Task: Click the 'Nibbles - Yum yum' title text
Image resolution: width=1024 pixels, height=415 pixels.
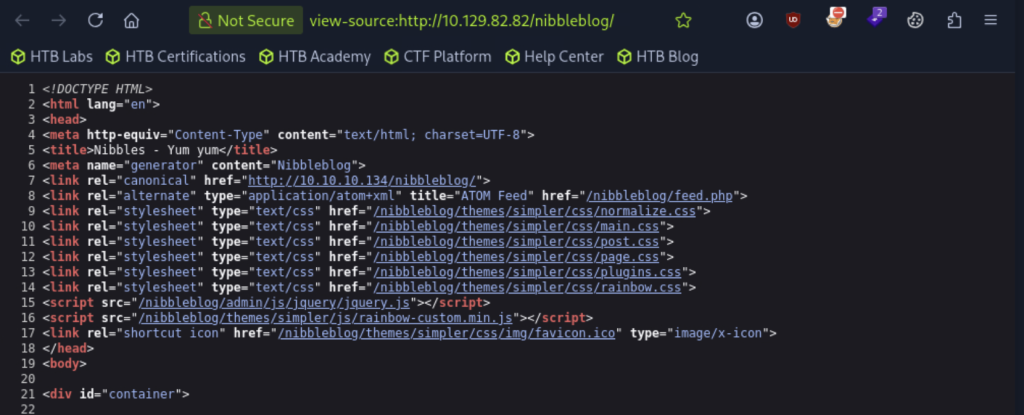Action: pos(155,150)
